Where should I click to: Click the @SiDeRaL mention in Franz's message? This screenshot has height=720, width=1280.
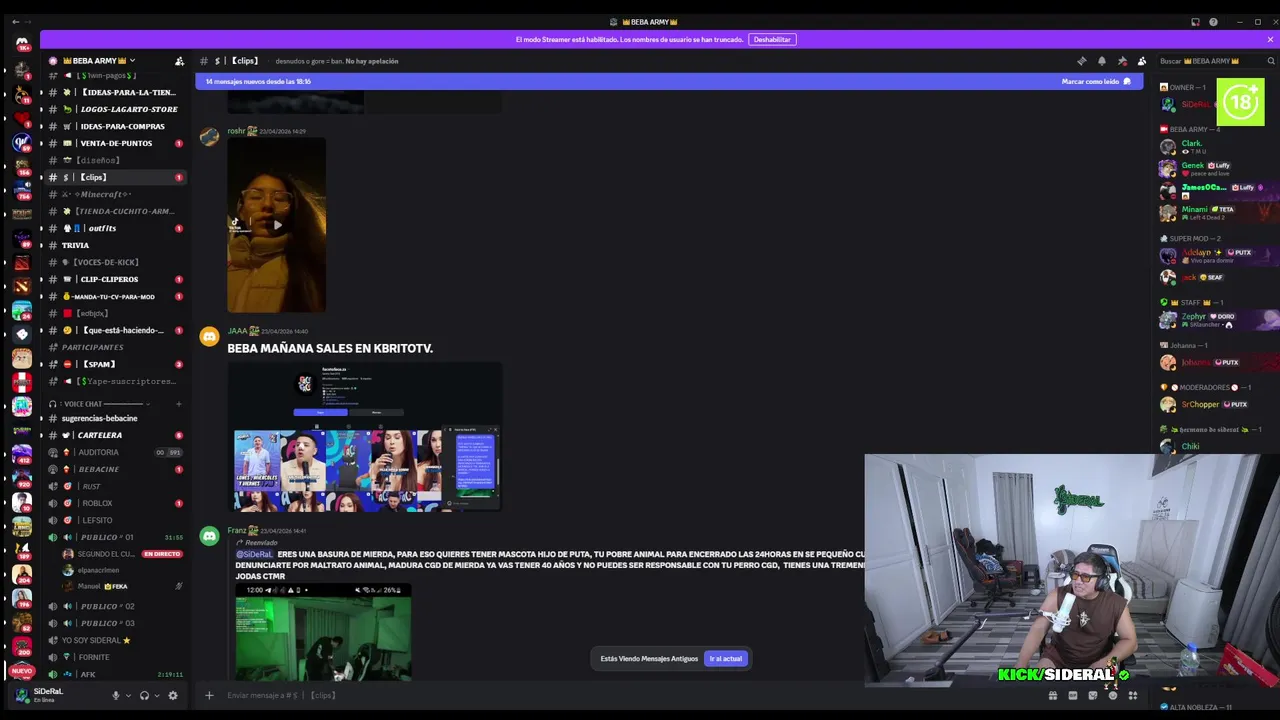[254, 554]
